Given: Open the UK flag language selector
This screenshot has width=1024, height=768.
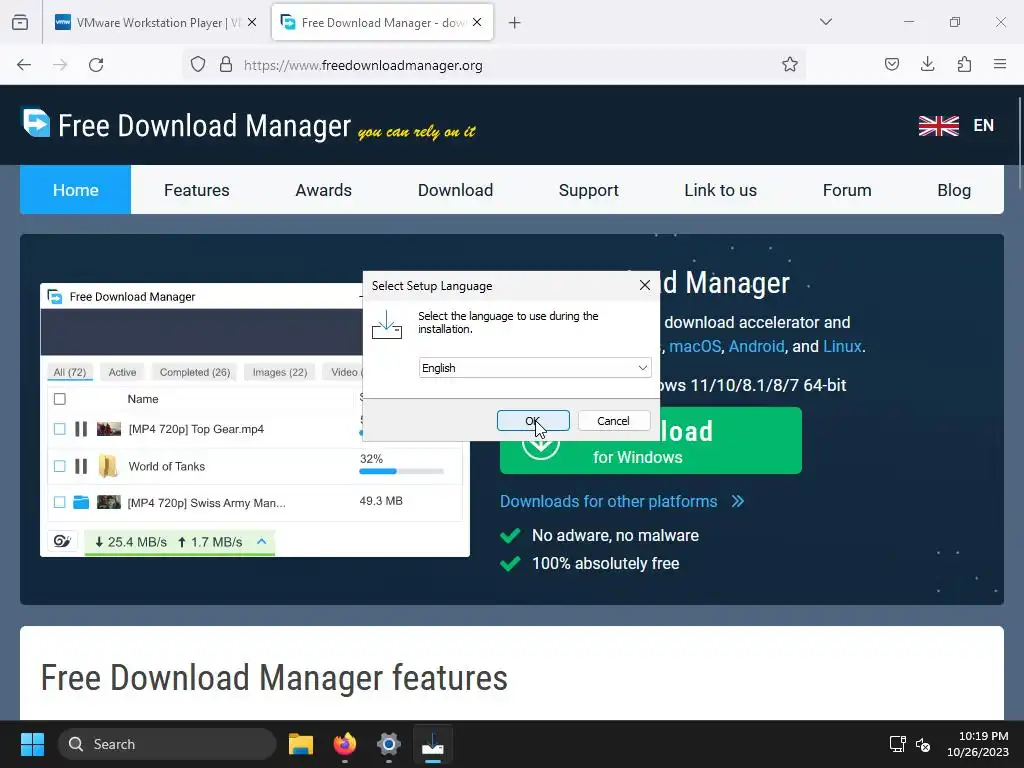Looking at the screenshot, I should click(938, 125).
